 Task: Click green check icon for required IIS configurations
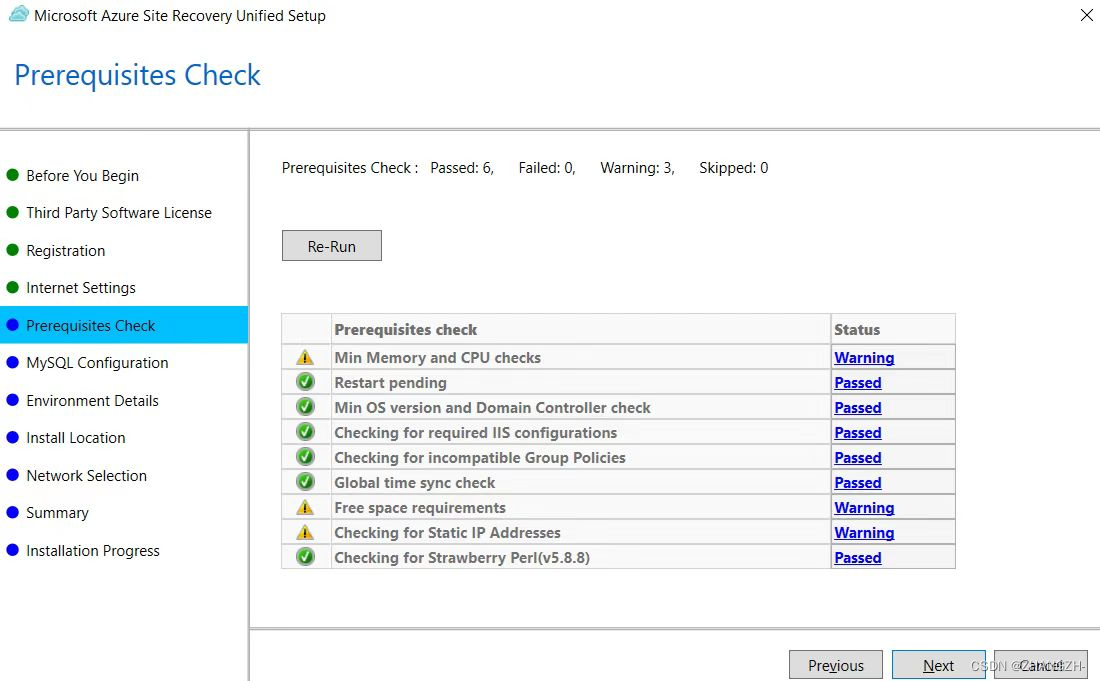click(x=305, y=432)
